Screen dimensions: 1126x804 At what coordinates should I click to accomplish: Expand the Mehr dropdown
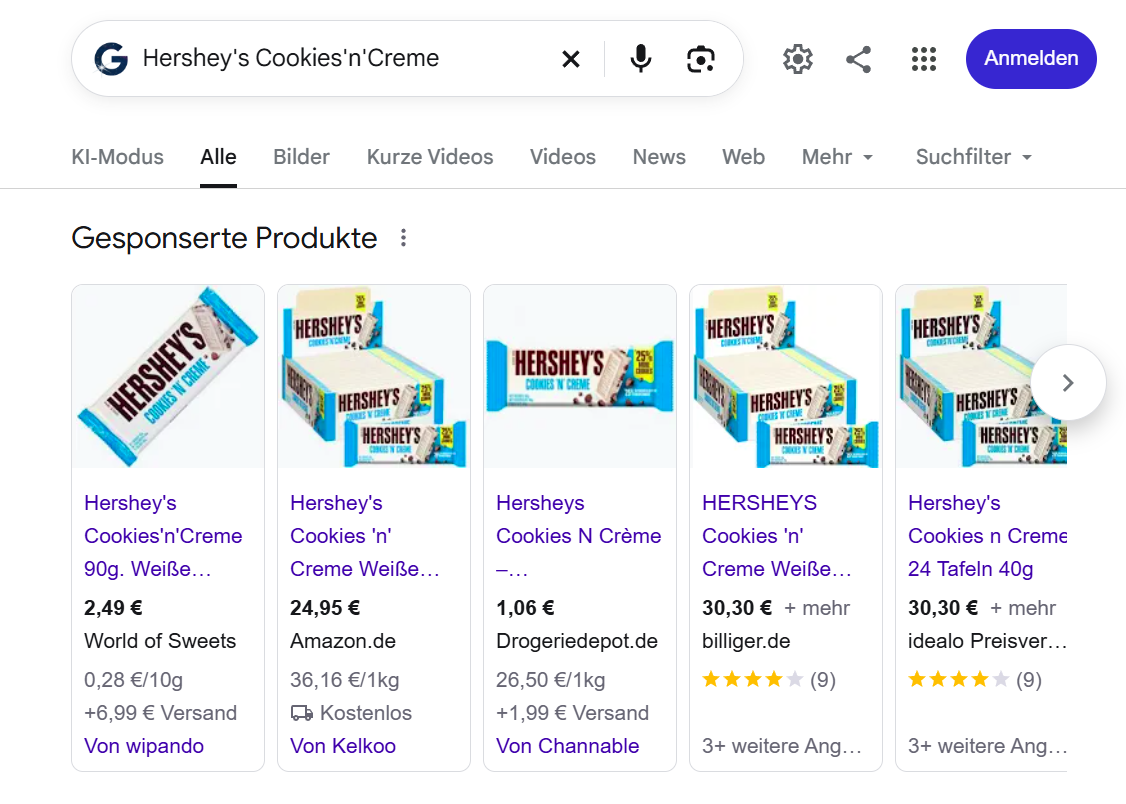[x=837, y=157]
